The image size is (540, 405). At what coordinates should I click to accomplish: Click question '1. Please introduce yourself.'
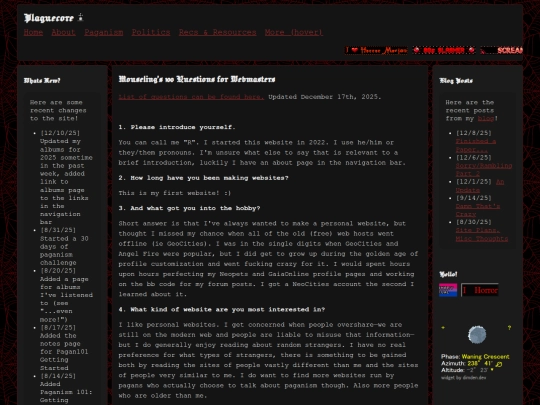pyautogui.click(x=177, y=127)
